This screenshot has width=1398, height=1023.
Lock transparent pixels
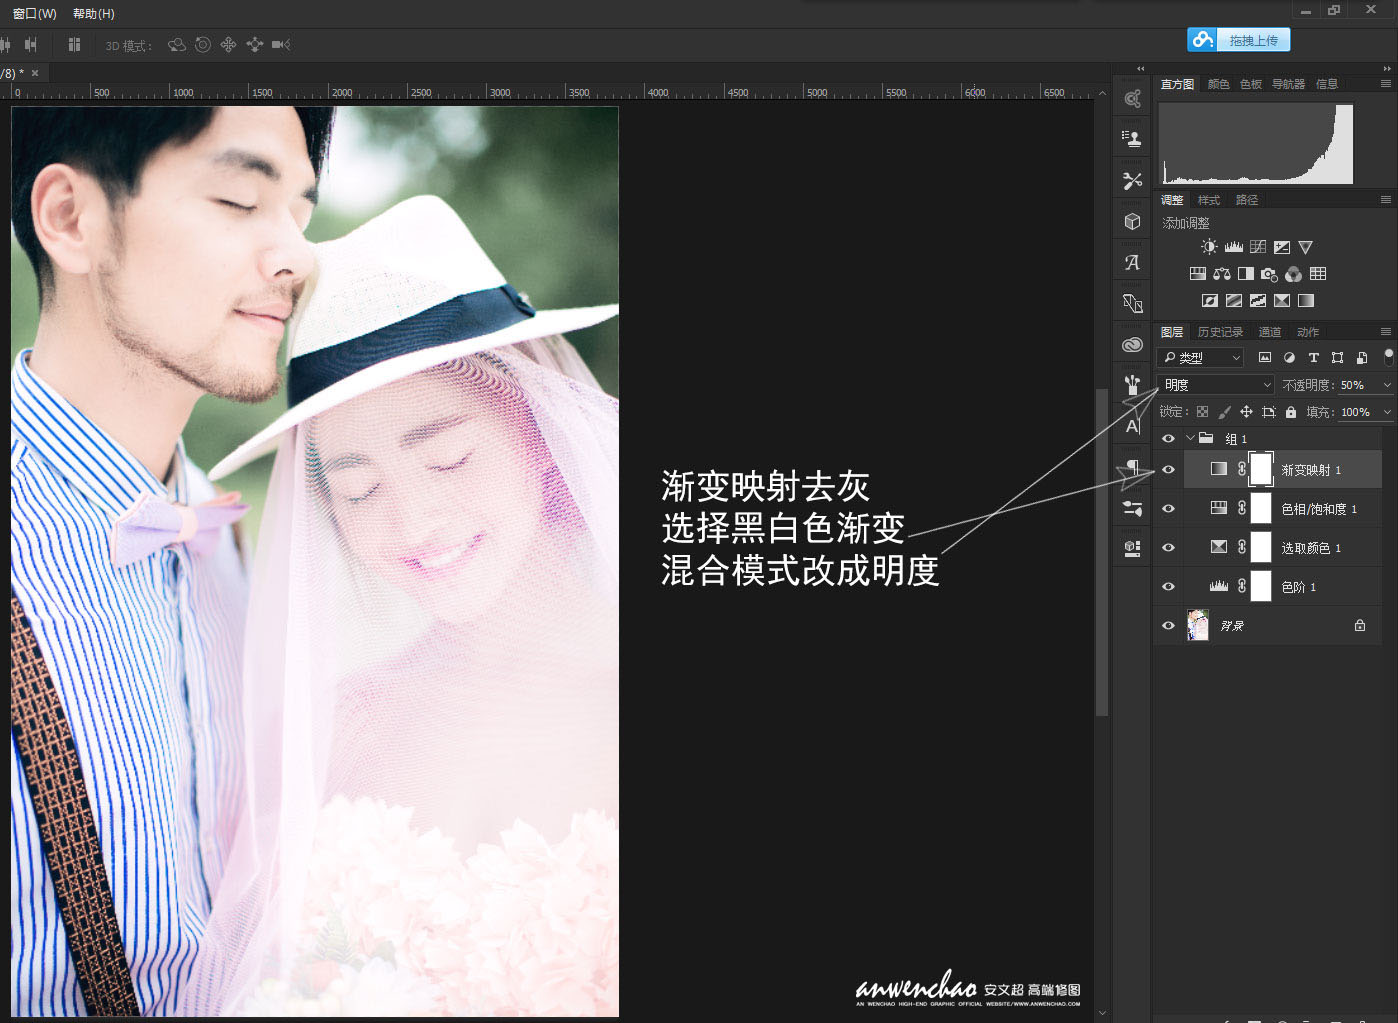point(1202,412)
